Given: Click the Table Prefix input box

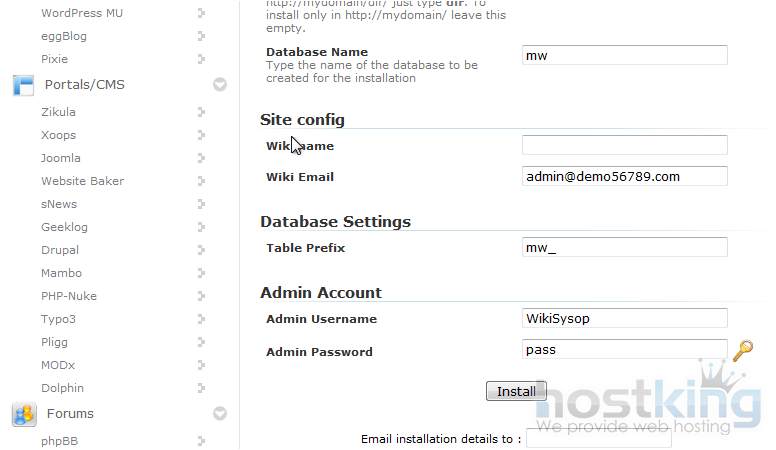Looking at the screenshot, I should [x=624, y=248].
